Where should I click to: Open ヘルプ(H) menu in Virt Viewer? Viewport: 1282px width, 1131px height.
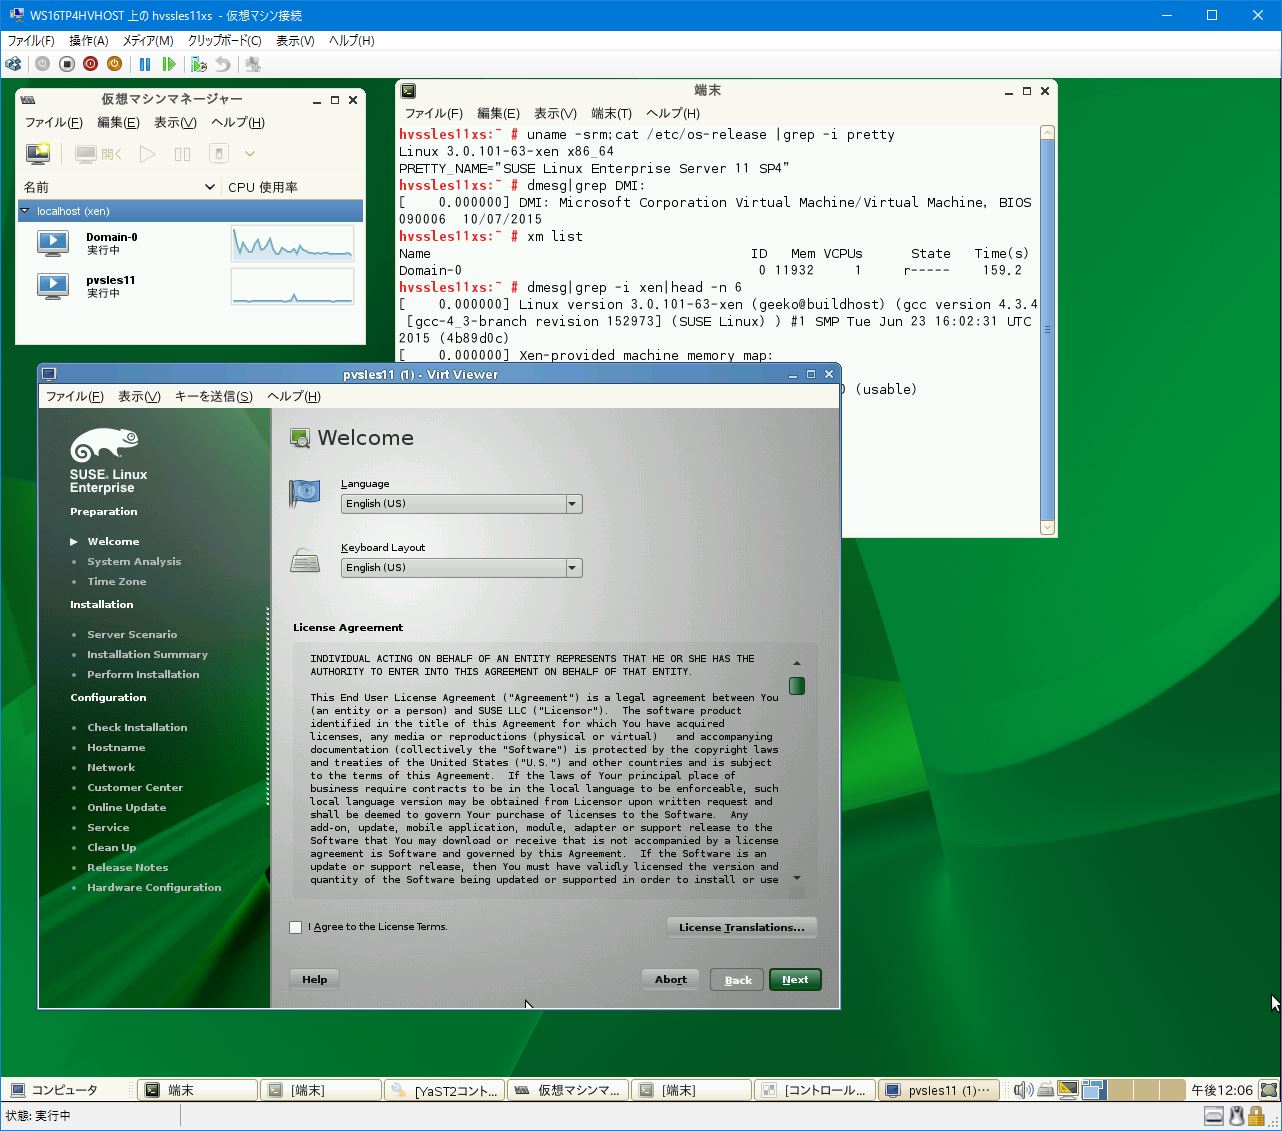pyautogui.click(x=293, y=396)
